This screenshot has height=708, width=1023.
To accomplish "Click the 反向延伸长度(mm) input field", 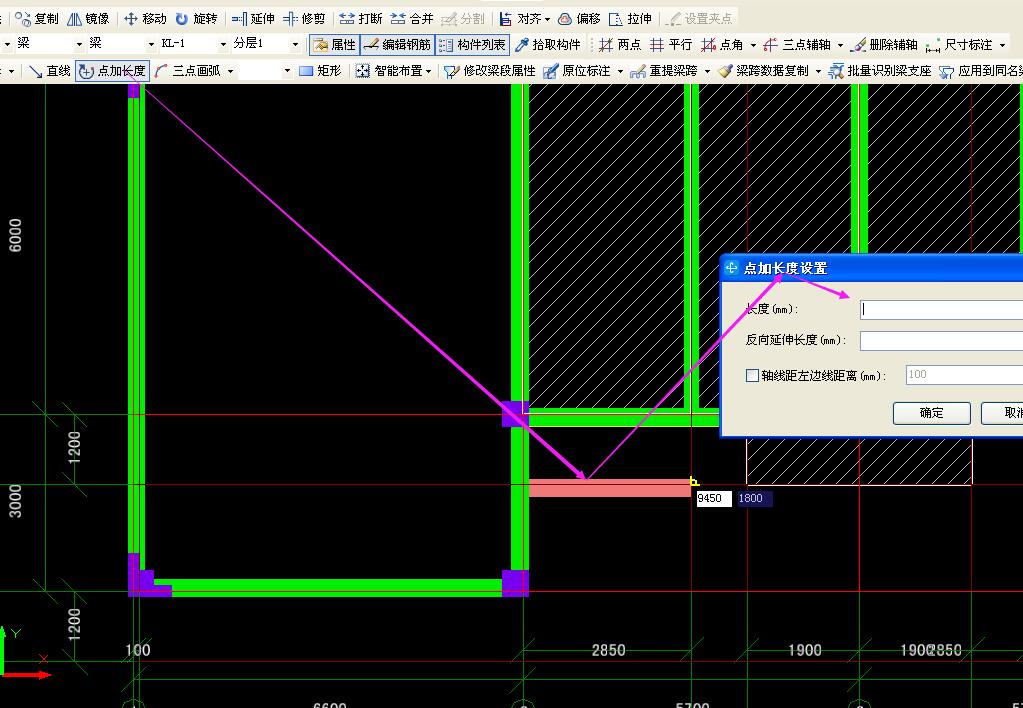I will point(941,341).
